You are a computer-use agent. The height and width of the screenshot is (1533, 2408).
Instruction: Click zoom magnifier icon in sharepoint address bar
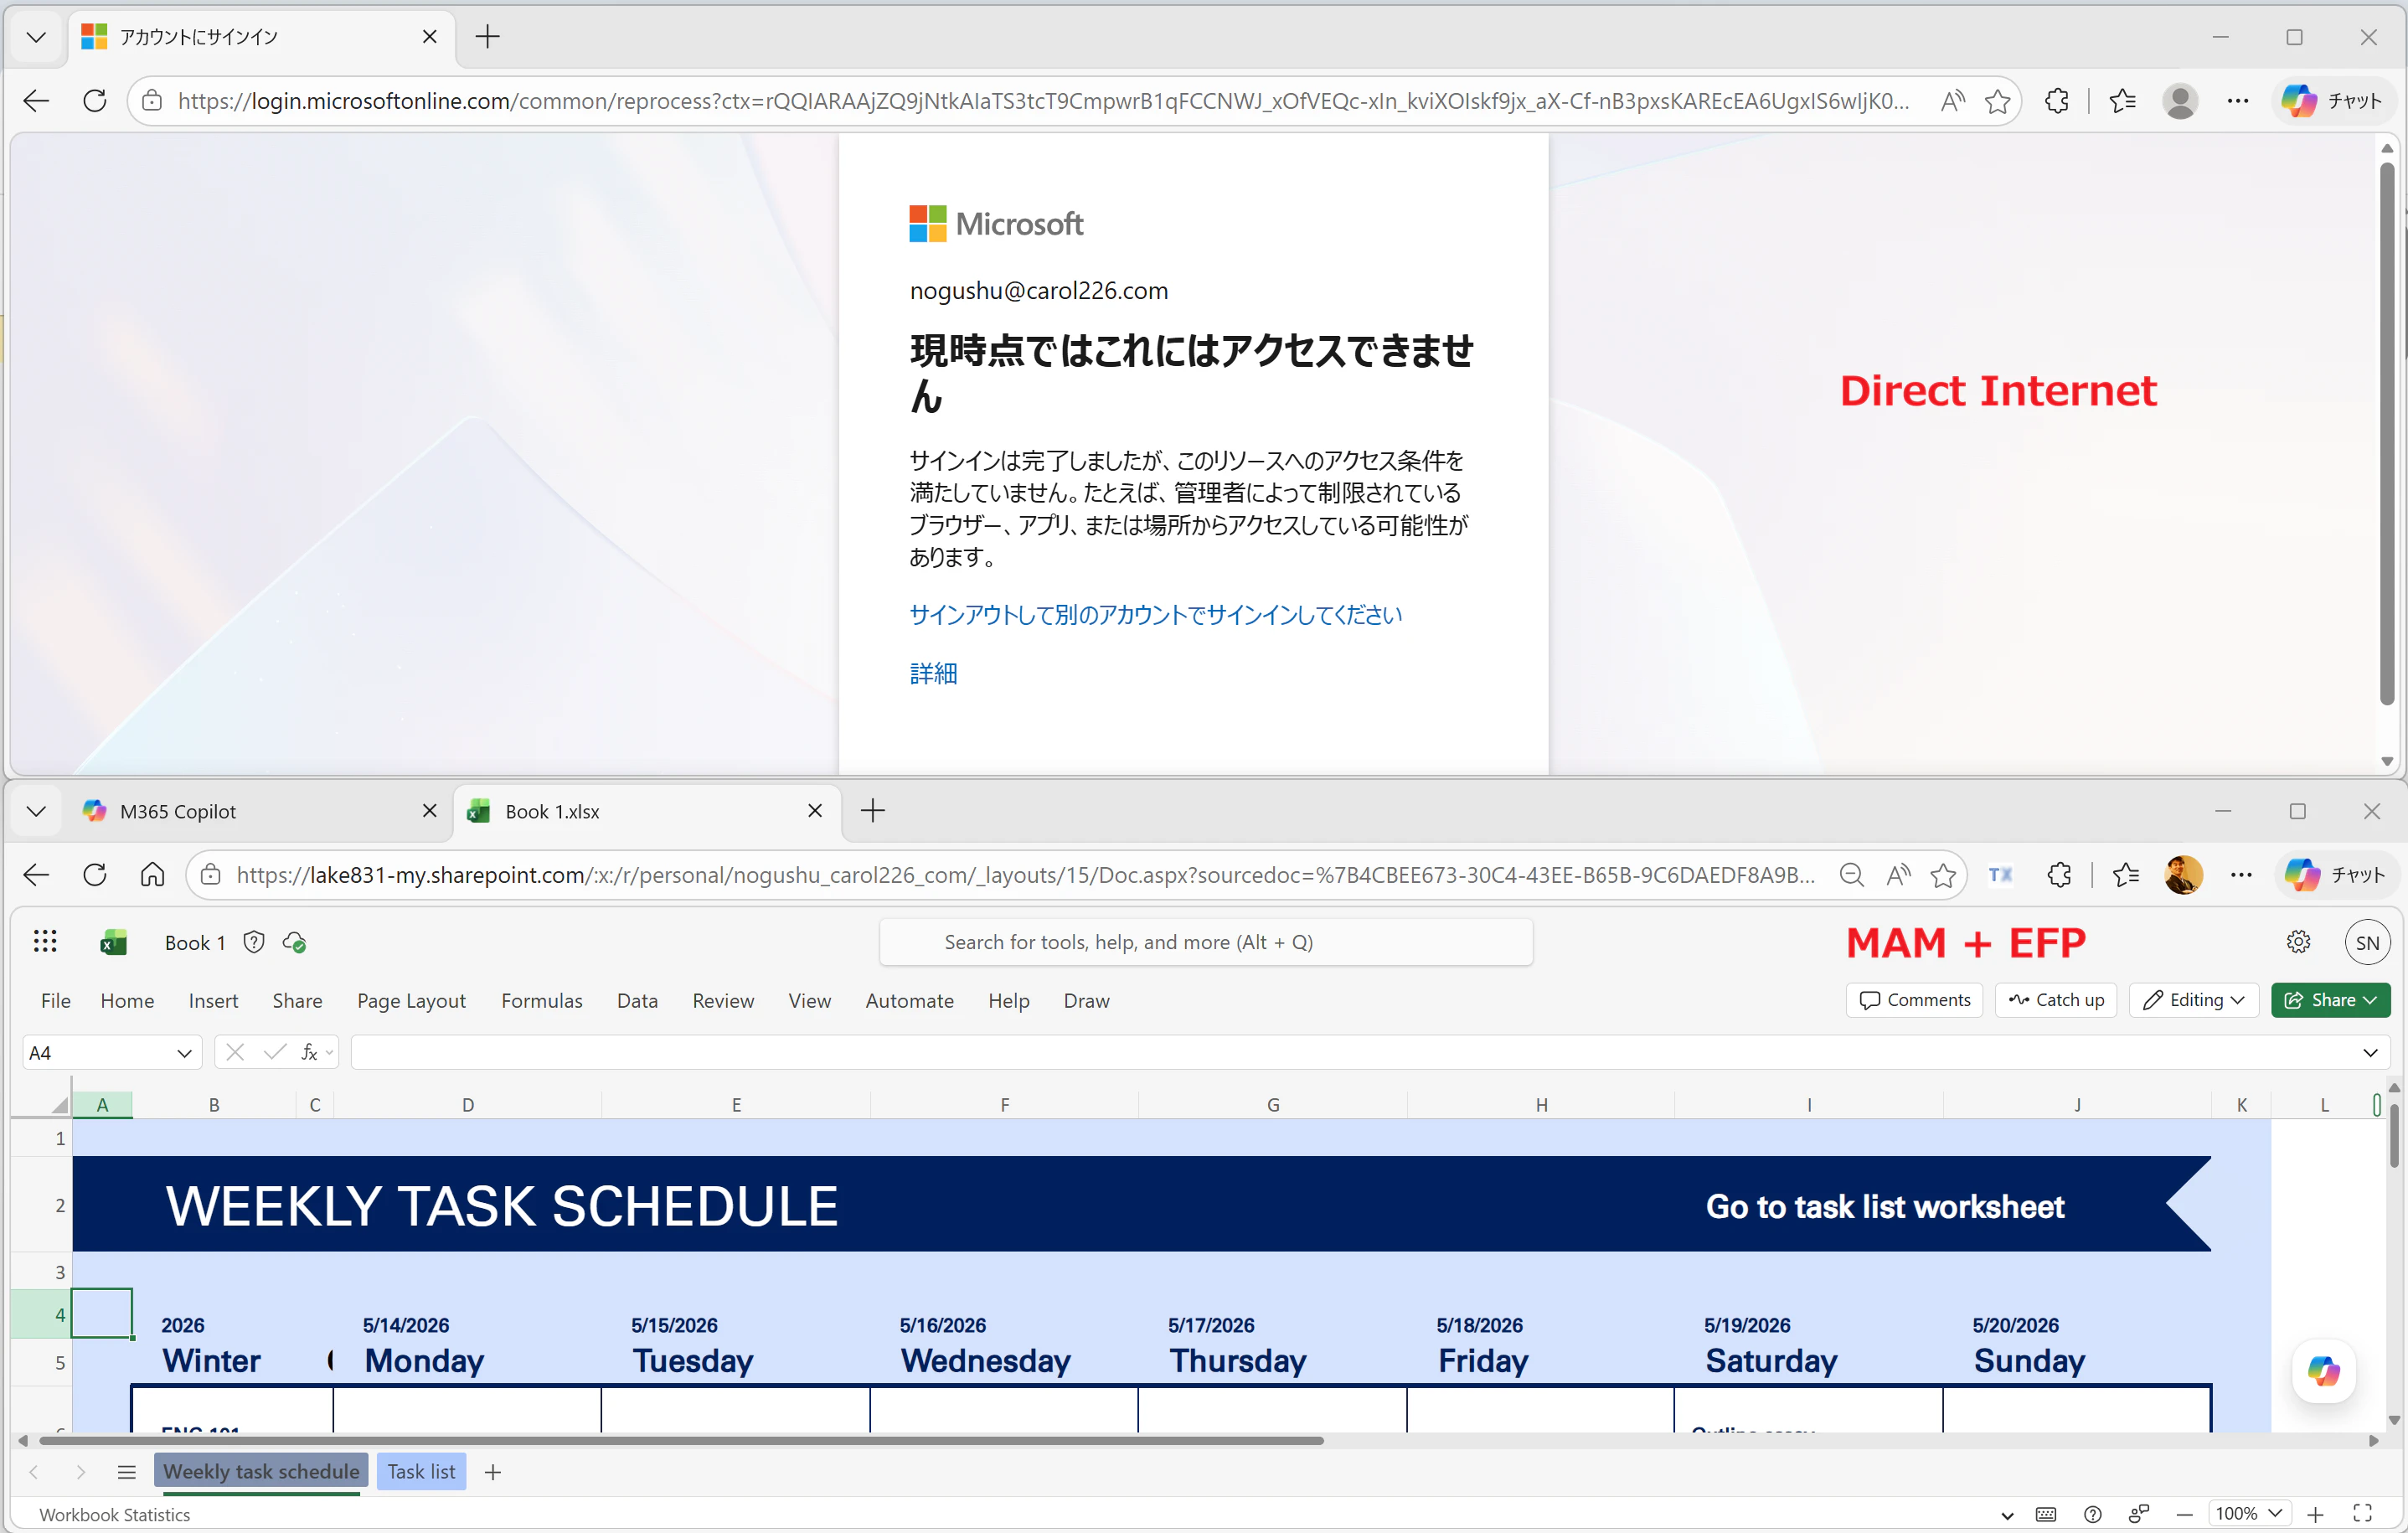tap(1850, 875)
